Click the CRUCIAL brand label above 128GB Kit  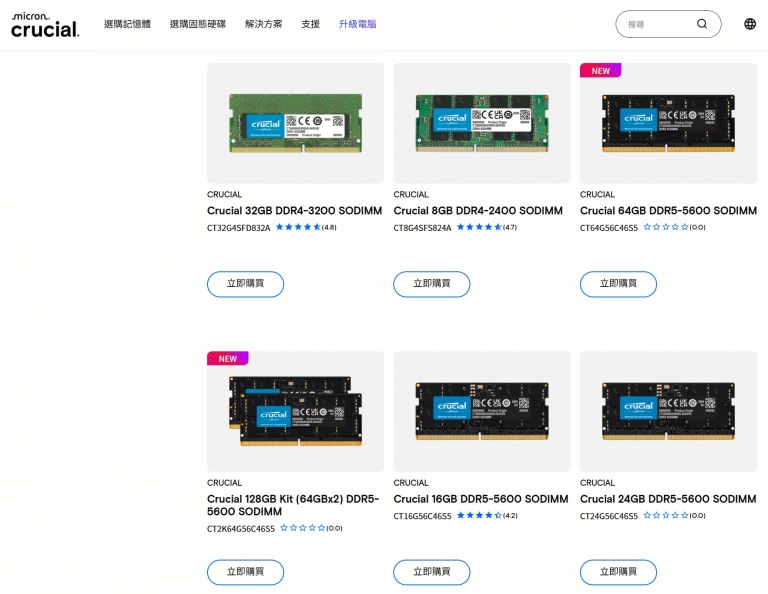224,483
